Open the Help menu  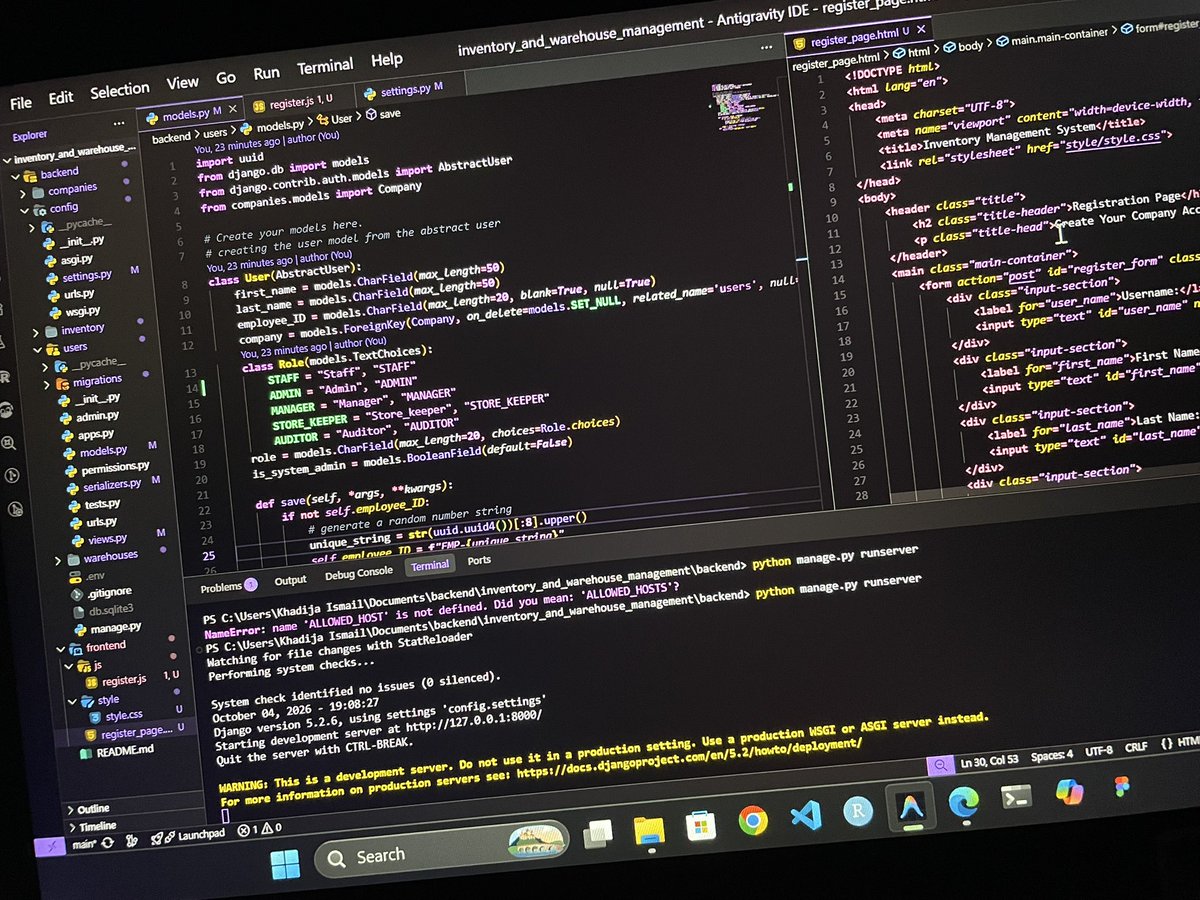(x=386, y=60)
